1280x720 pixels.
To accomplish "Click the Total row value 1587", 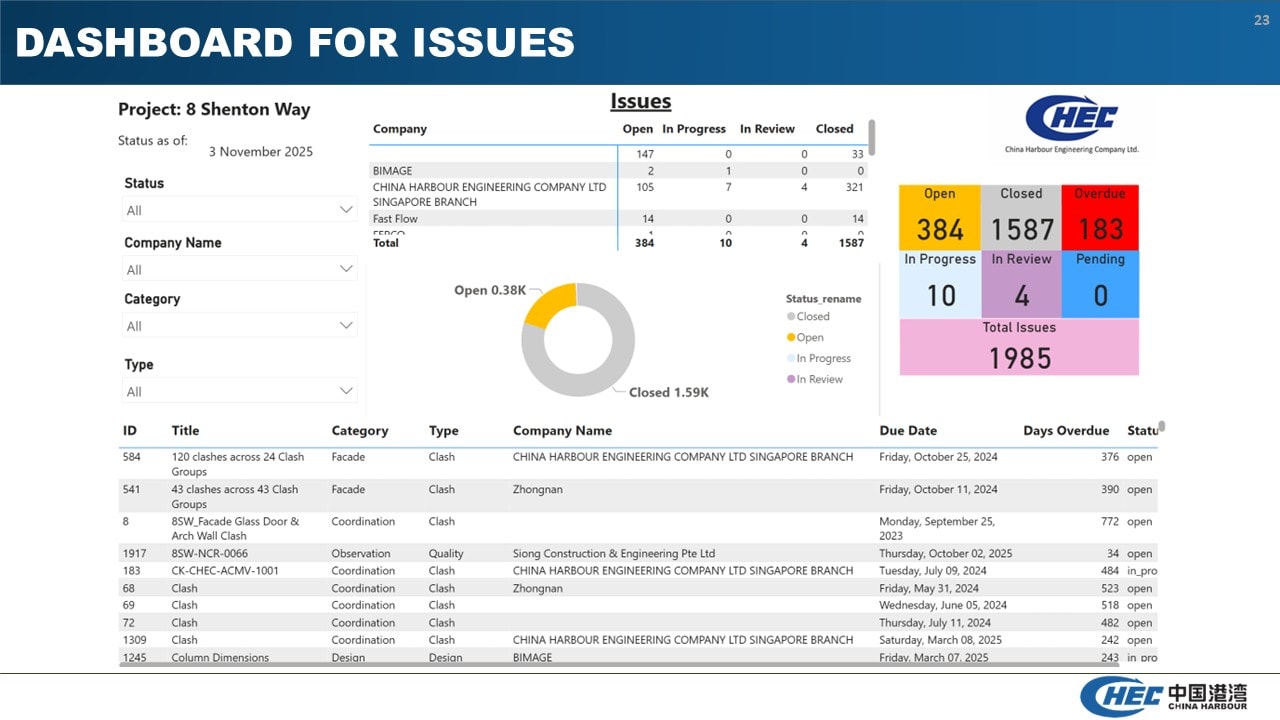I will tap(851, 243).
